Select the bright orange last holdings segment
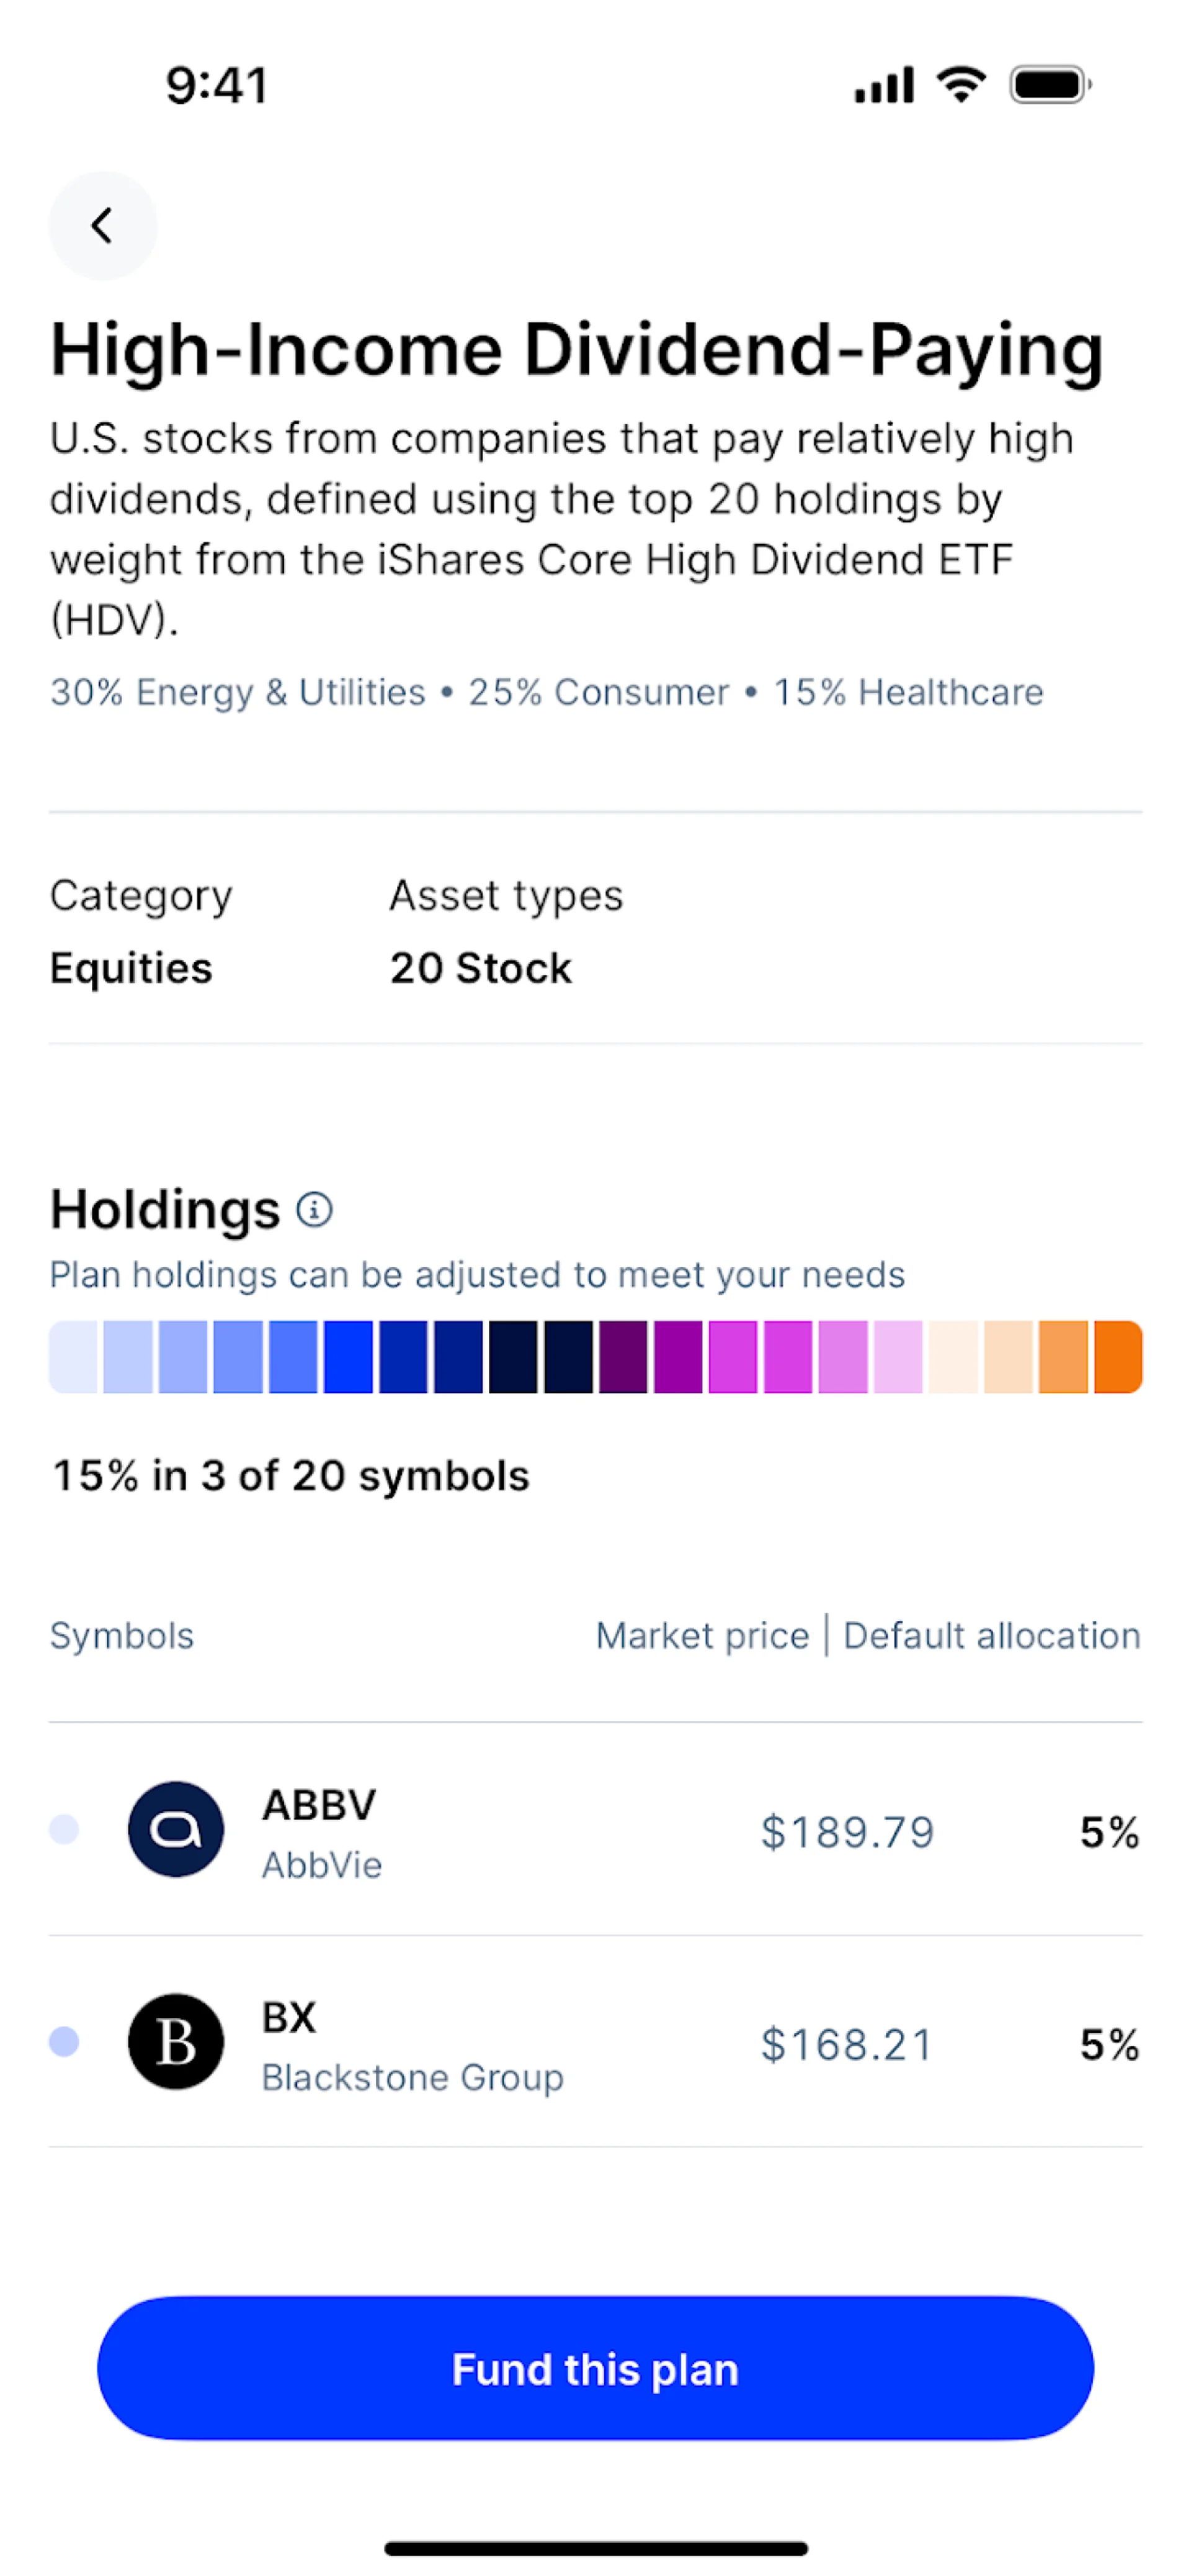Viewport: 1191px width, 2576px height. pyautogui.click(x=1118, y=1357)
